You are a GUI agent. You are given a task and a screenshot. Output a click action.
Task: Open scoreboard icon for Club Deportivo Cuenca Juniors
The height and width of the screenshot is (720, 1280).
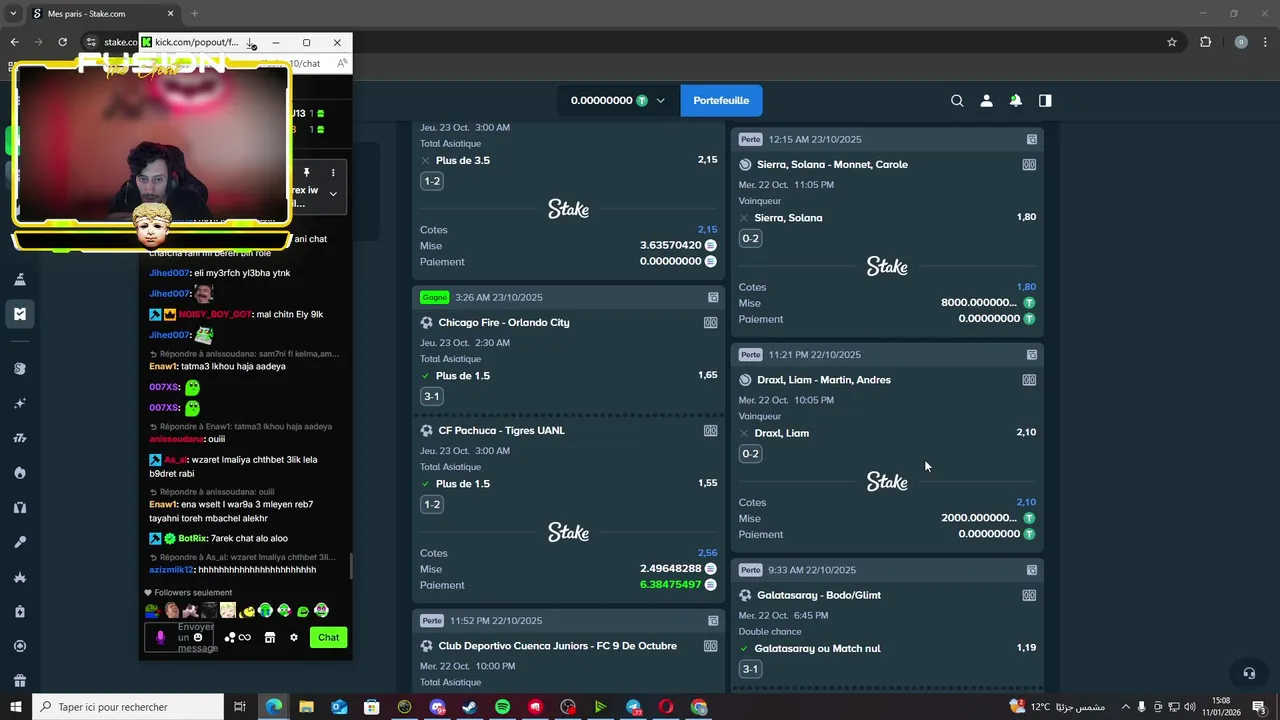[x=710, y=646]
